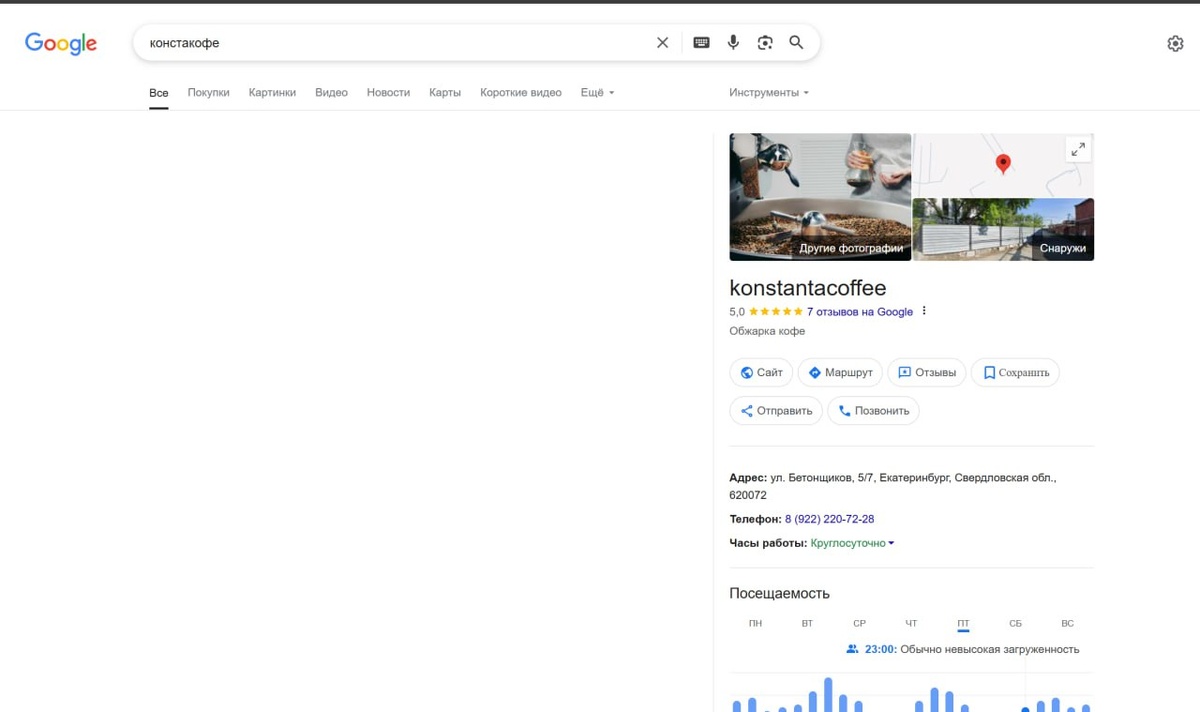Clear the search query with X icon

coord(662,43)
